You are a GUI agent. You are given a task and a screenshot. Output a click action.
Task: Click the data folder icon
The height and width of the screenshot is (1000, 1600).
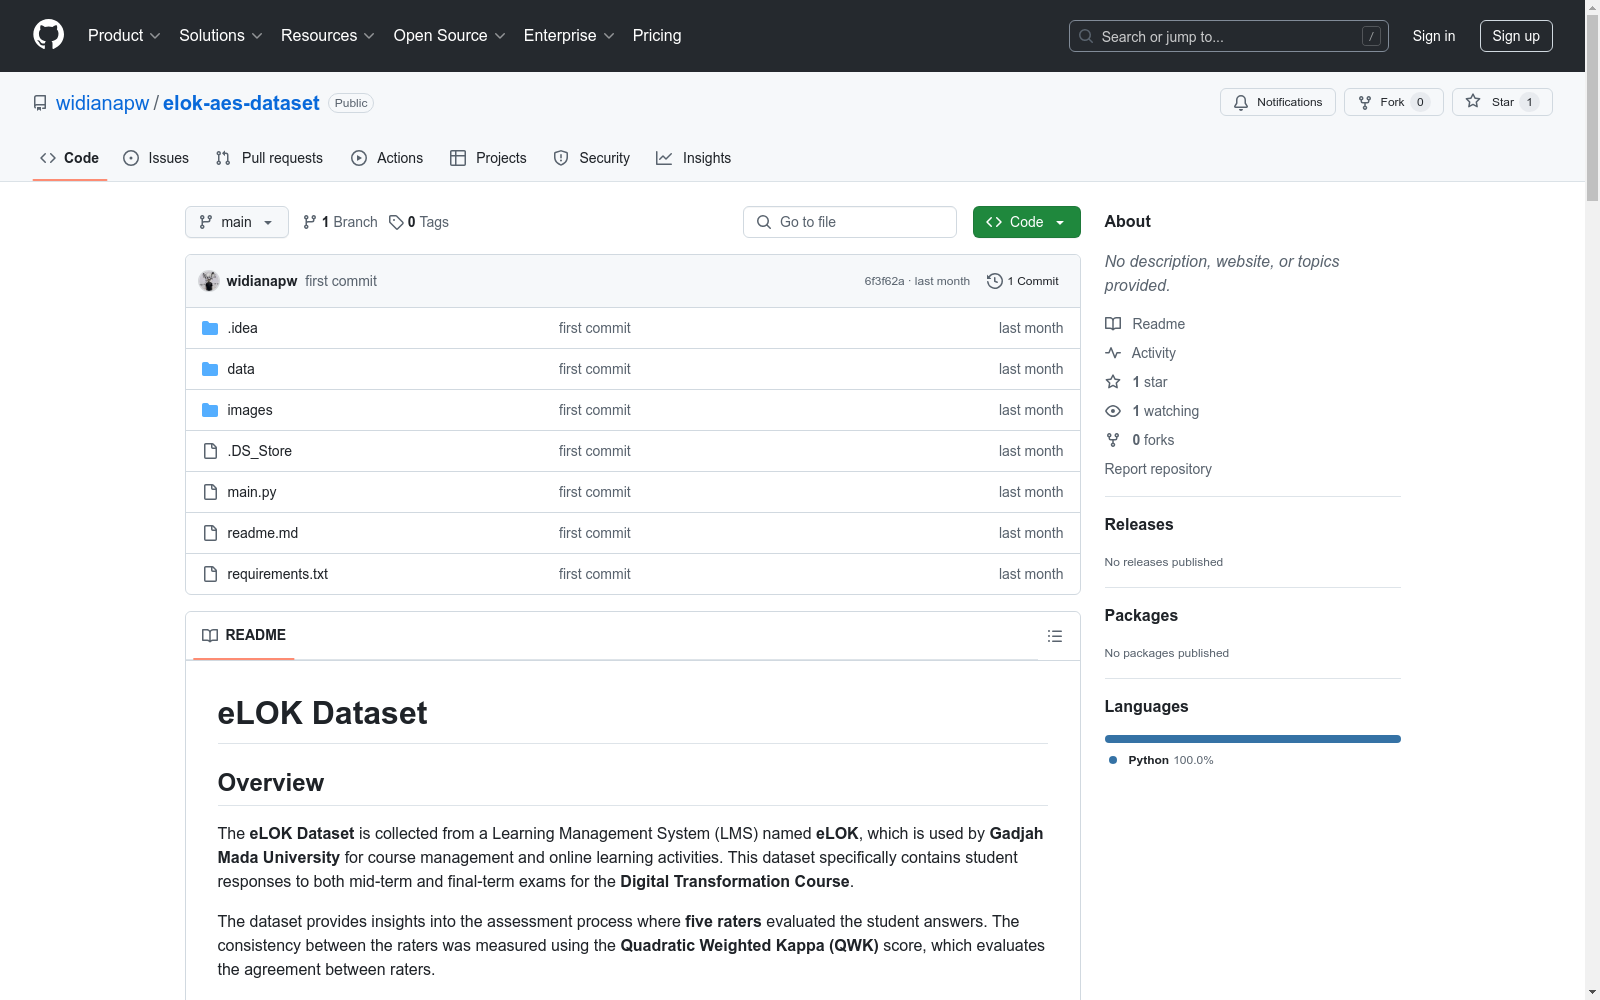tap(210, 369)
